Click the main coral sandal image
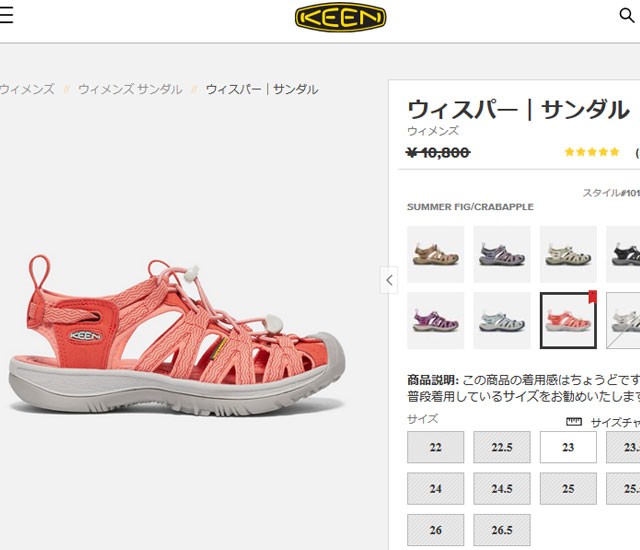The image size is (640, 550). [x=177, y=335]
